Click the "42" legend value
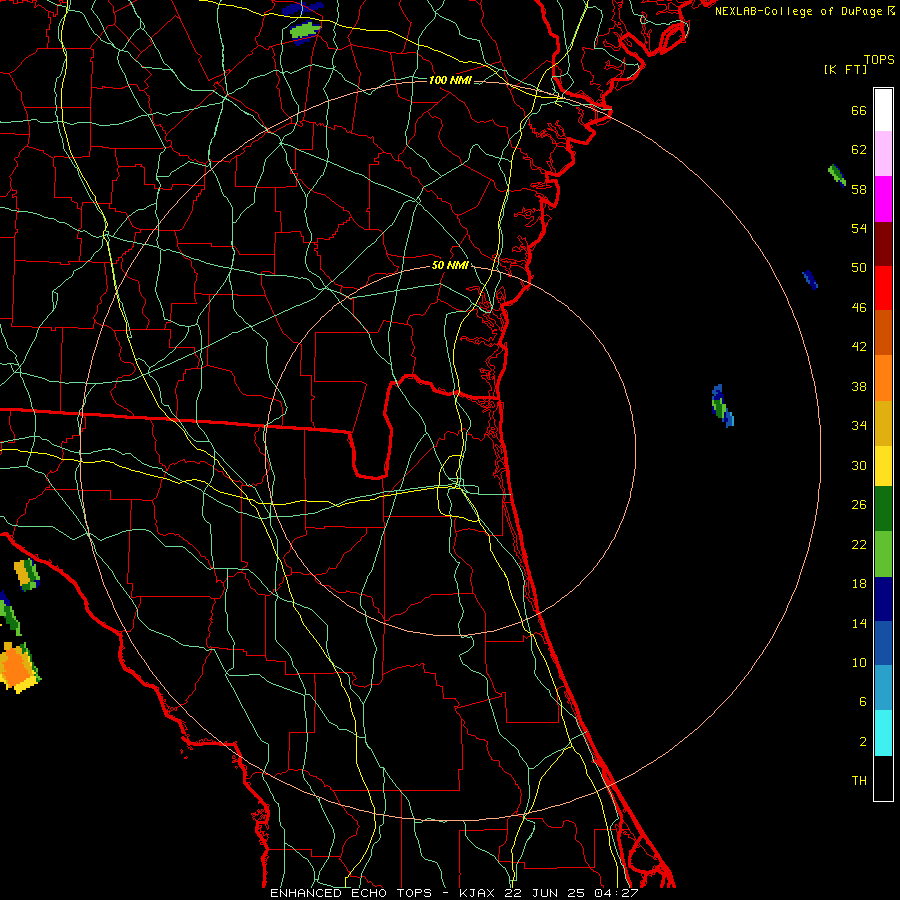The width and height of the screenshot is (900, 900). coord(859,347)
